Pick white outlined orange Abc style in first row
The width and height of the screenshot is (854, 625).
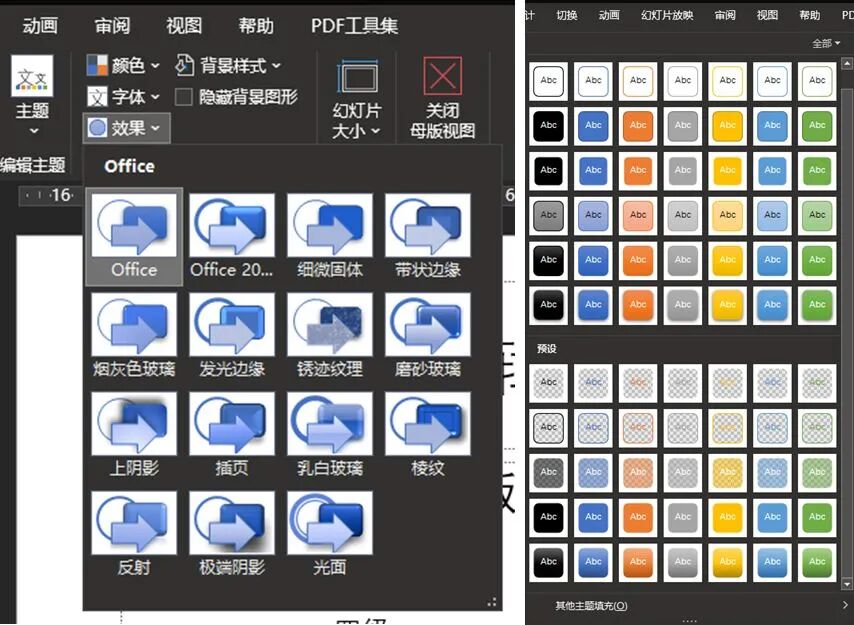tap(638, 81)
